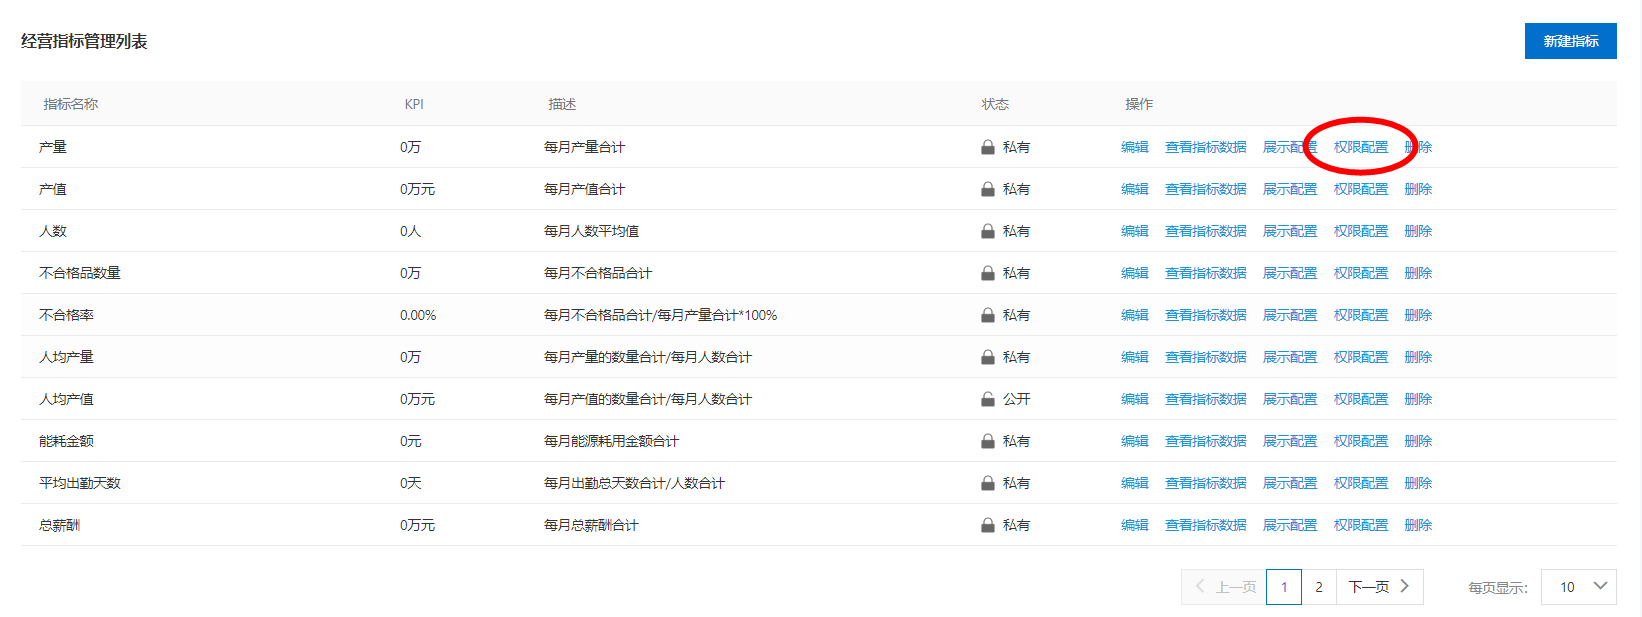The width and height of the screenshot is (1642, 617).
Task: Open 查看指标数据 for 人数 row
Action: [1206, 231]
